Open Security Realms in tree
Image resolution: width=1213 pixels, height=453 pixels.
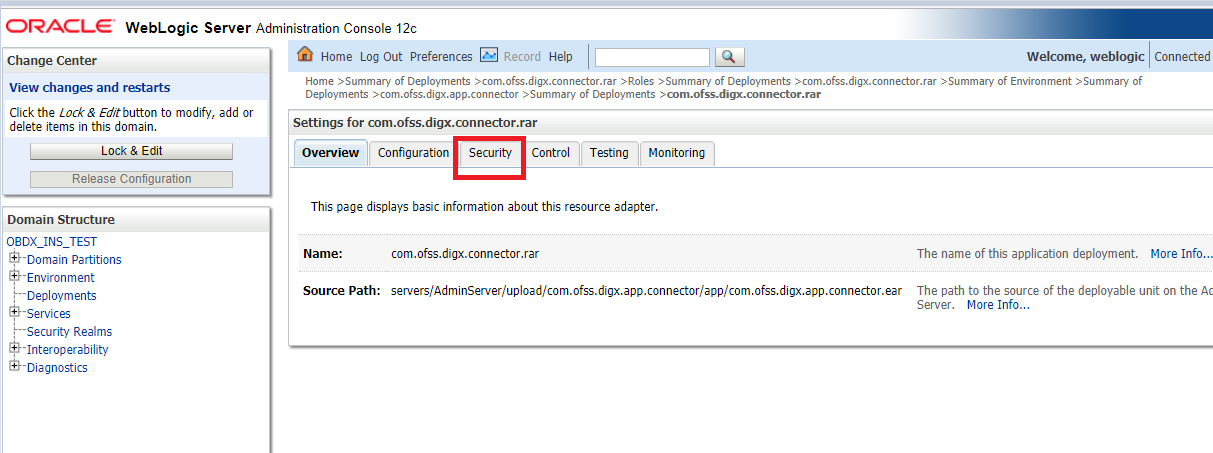69,332
